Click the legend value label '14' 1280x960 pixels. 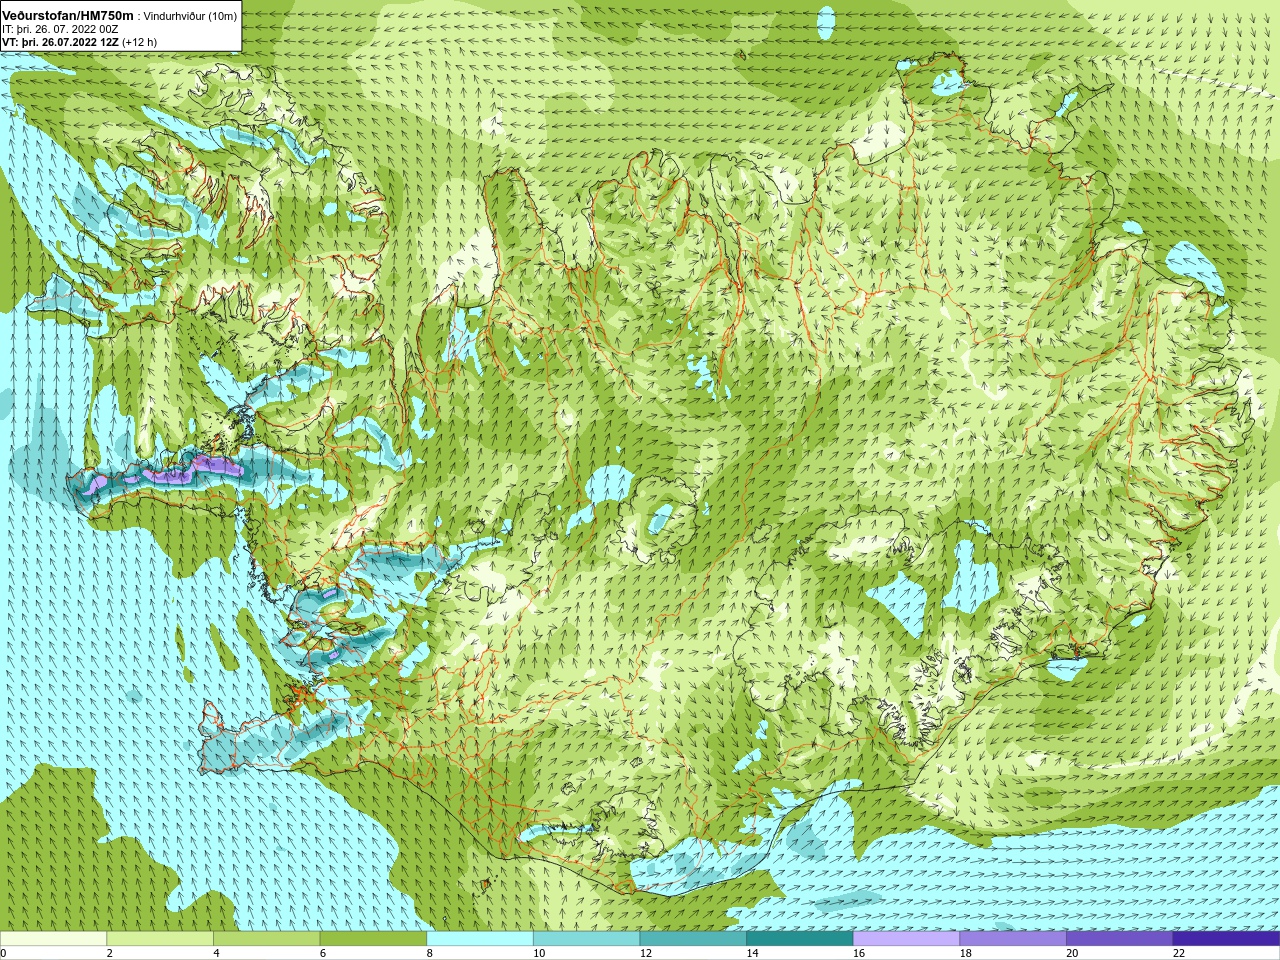click(x=752, y=953)
